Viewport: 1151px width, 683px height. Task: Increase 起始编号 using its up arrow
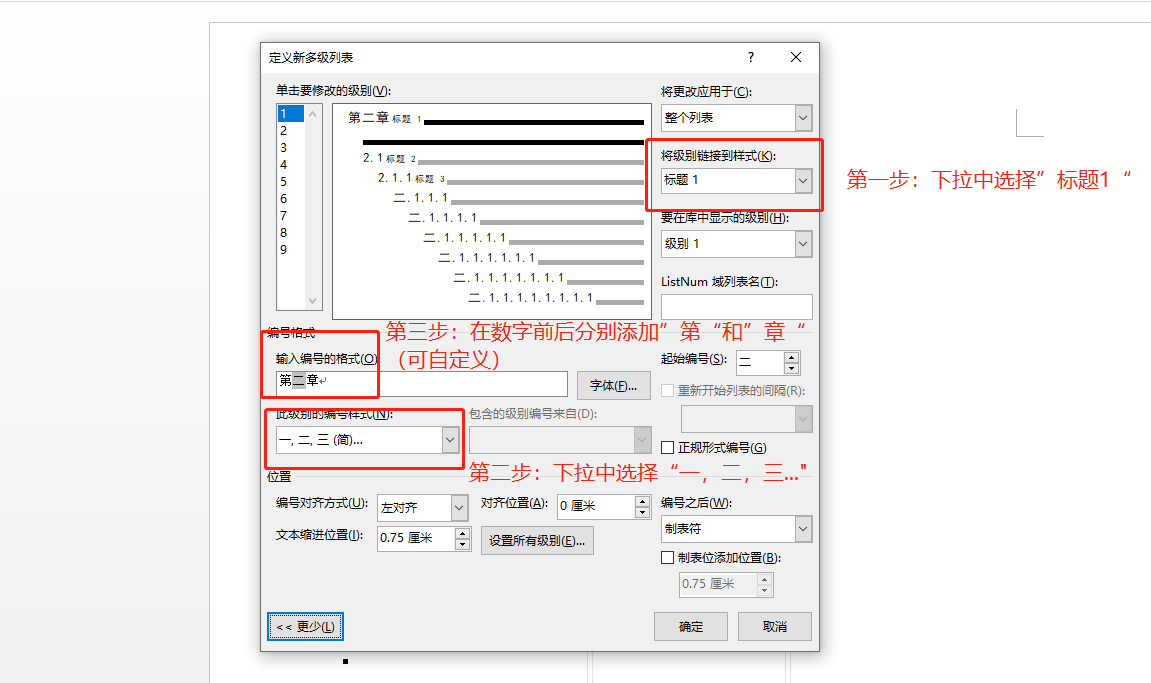tap(791, 356)
